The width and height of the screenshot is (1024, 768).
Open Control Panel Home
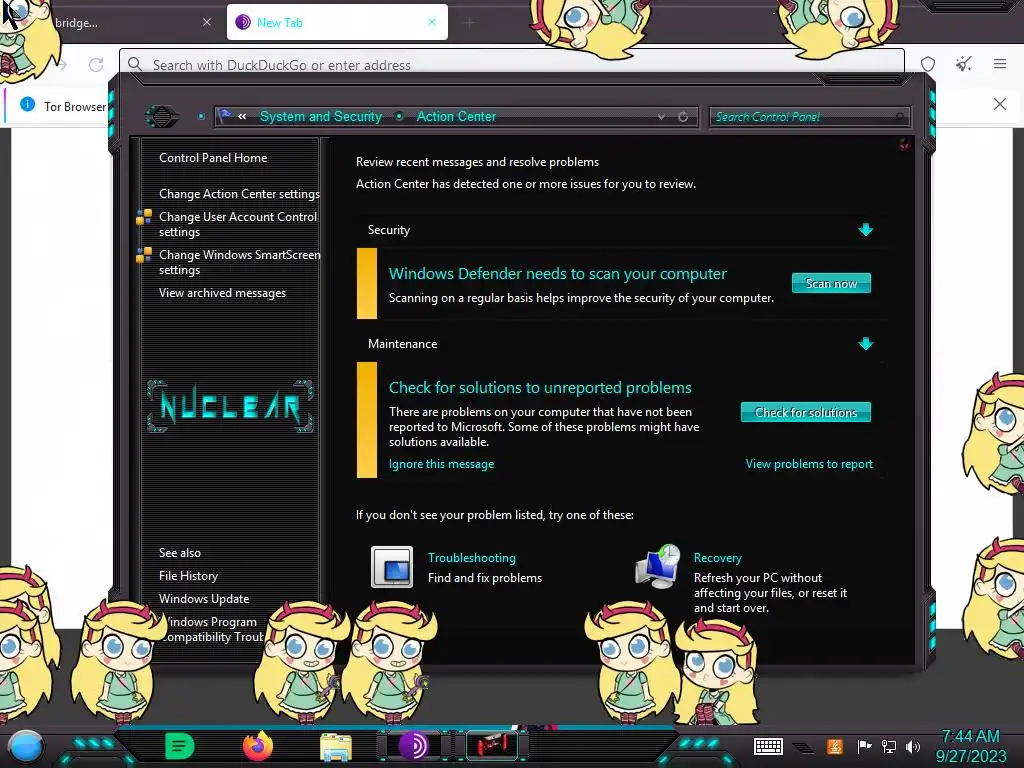(x=213, y=157)
